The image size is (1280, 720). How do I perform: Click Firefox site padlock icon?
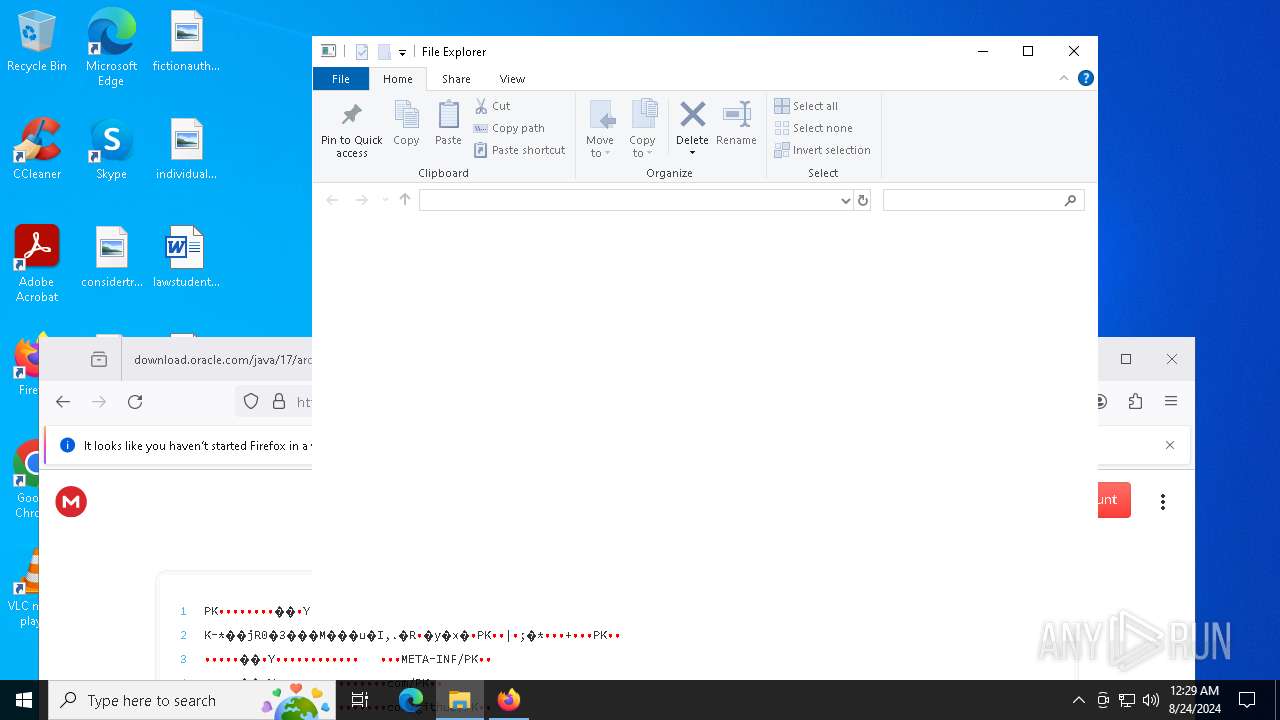[x=279, y=402]
